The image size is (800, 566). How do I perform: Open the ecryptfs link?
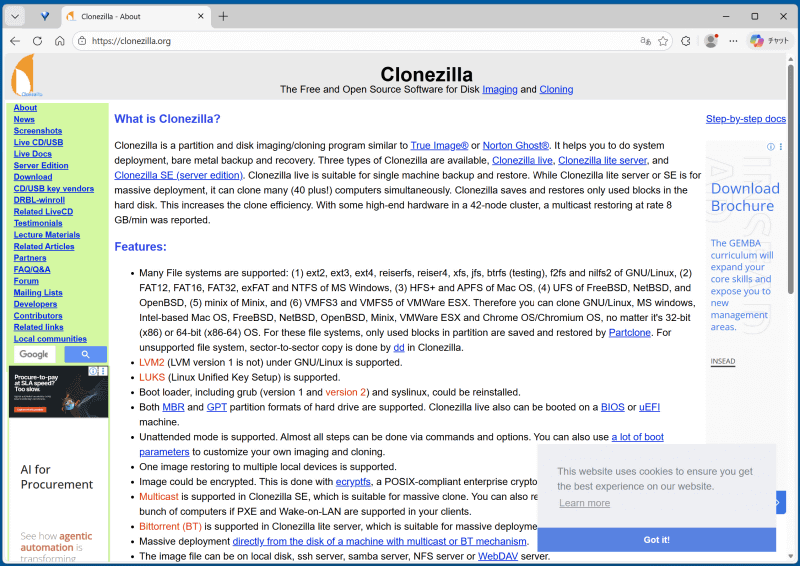[353, 482]
